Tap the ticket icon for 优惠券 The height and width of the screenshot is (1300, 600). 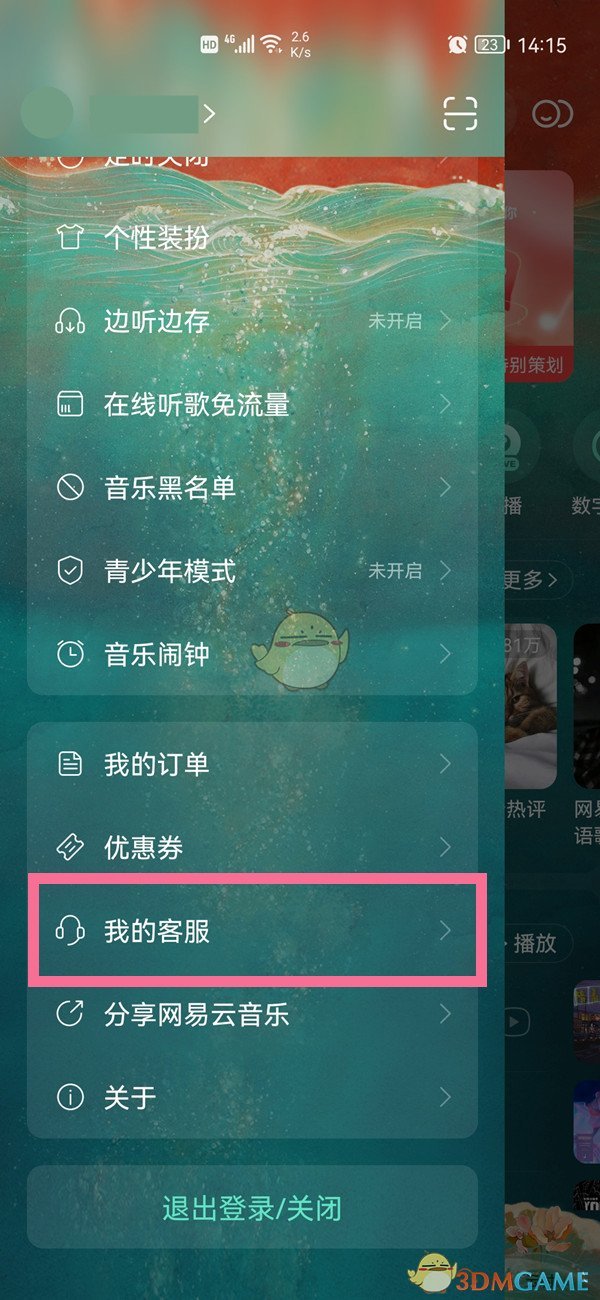tap(70, 848)
